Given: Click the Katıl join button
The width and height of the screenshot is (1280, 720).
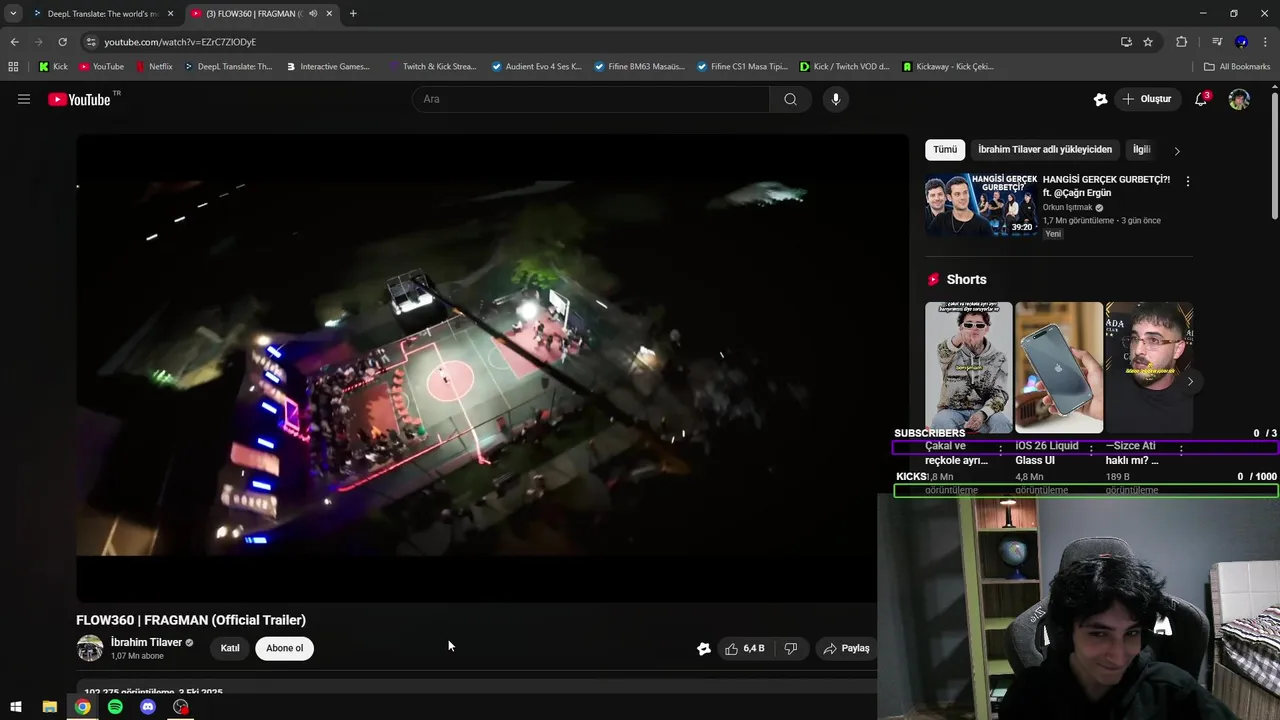Looking at the screenshot, I should coord(230,648).
